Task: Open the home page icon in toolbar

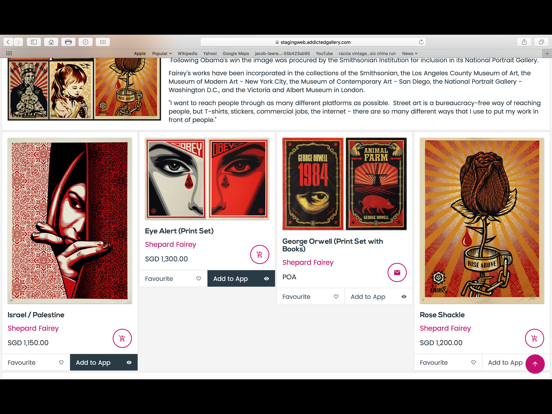Action: [x=51, y=42]
